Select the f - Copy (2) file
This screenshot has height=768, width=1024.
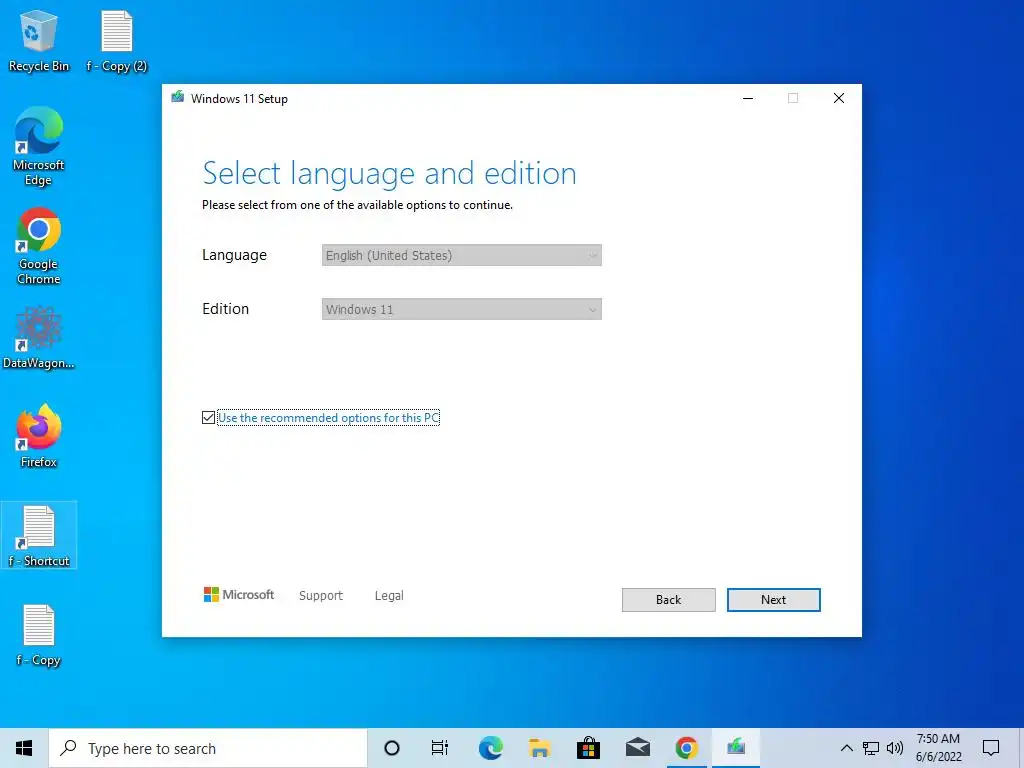(117, 40)
